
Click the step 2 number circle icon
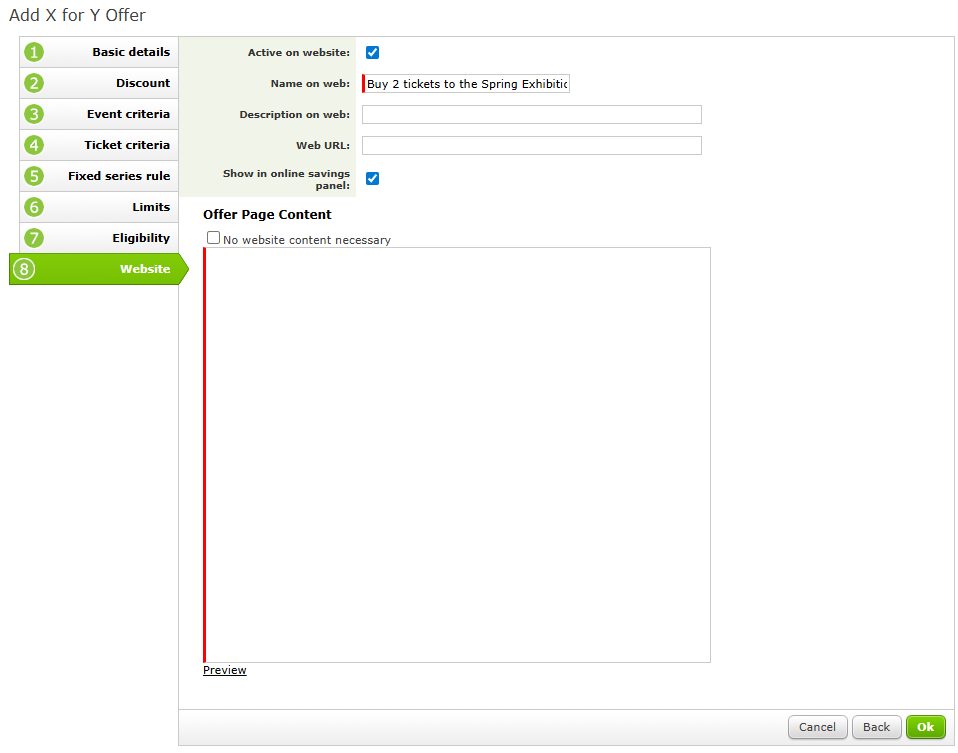pos(34,83)
